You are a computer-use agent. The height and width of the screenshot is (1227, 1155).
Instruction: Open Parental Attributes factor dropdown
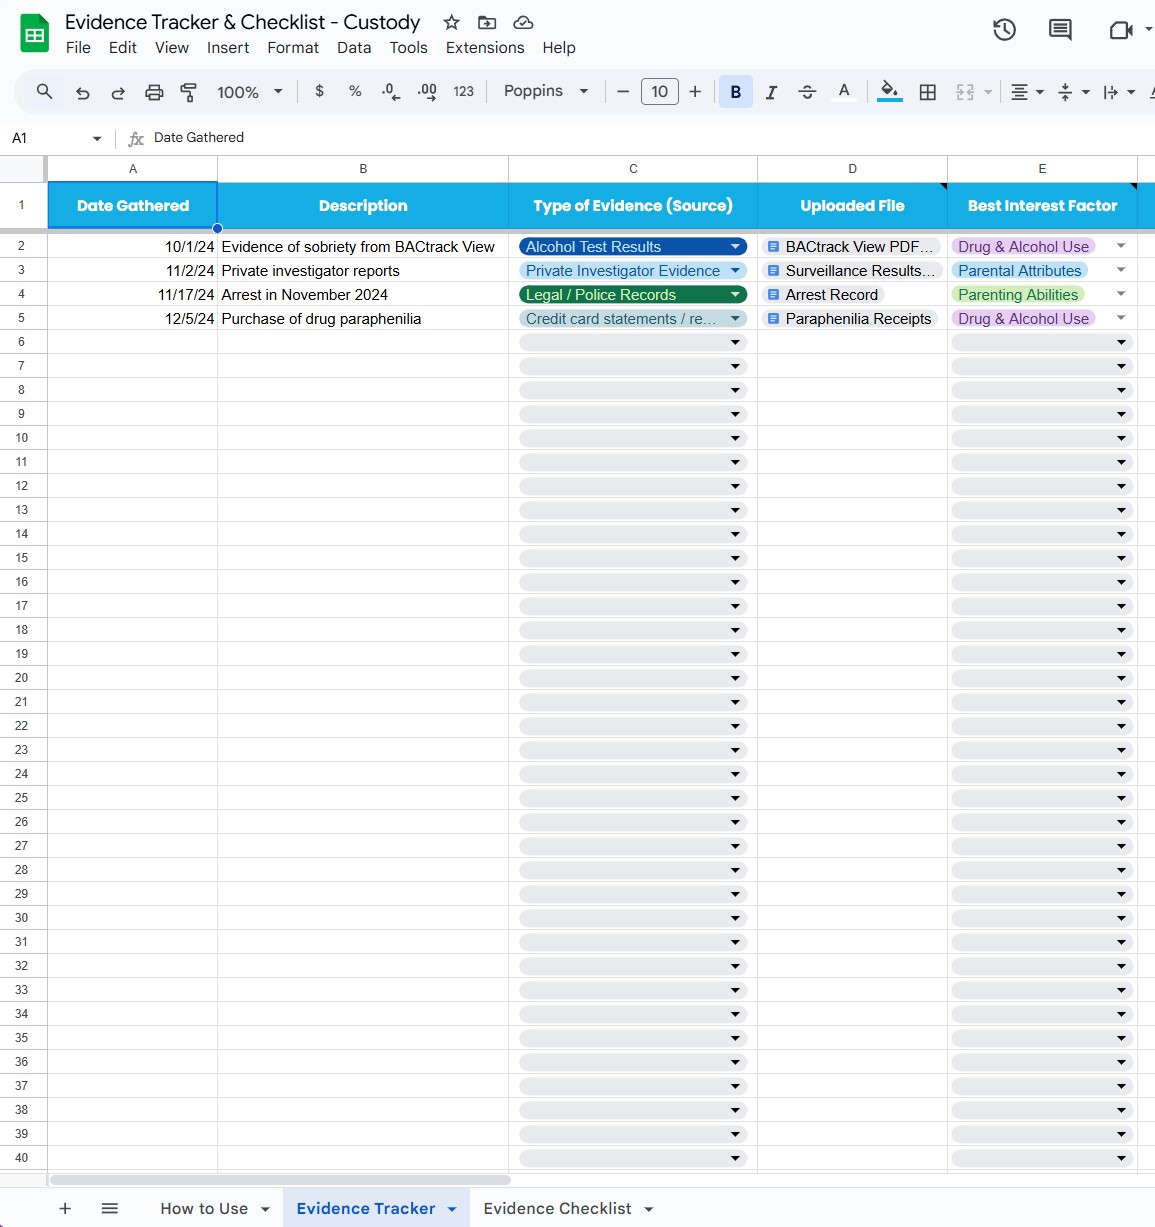click(1121, 270)
